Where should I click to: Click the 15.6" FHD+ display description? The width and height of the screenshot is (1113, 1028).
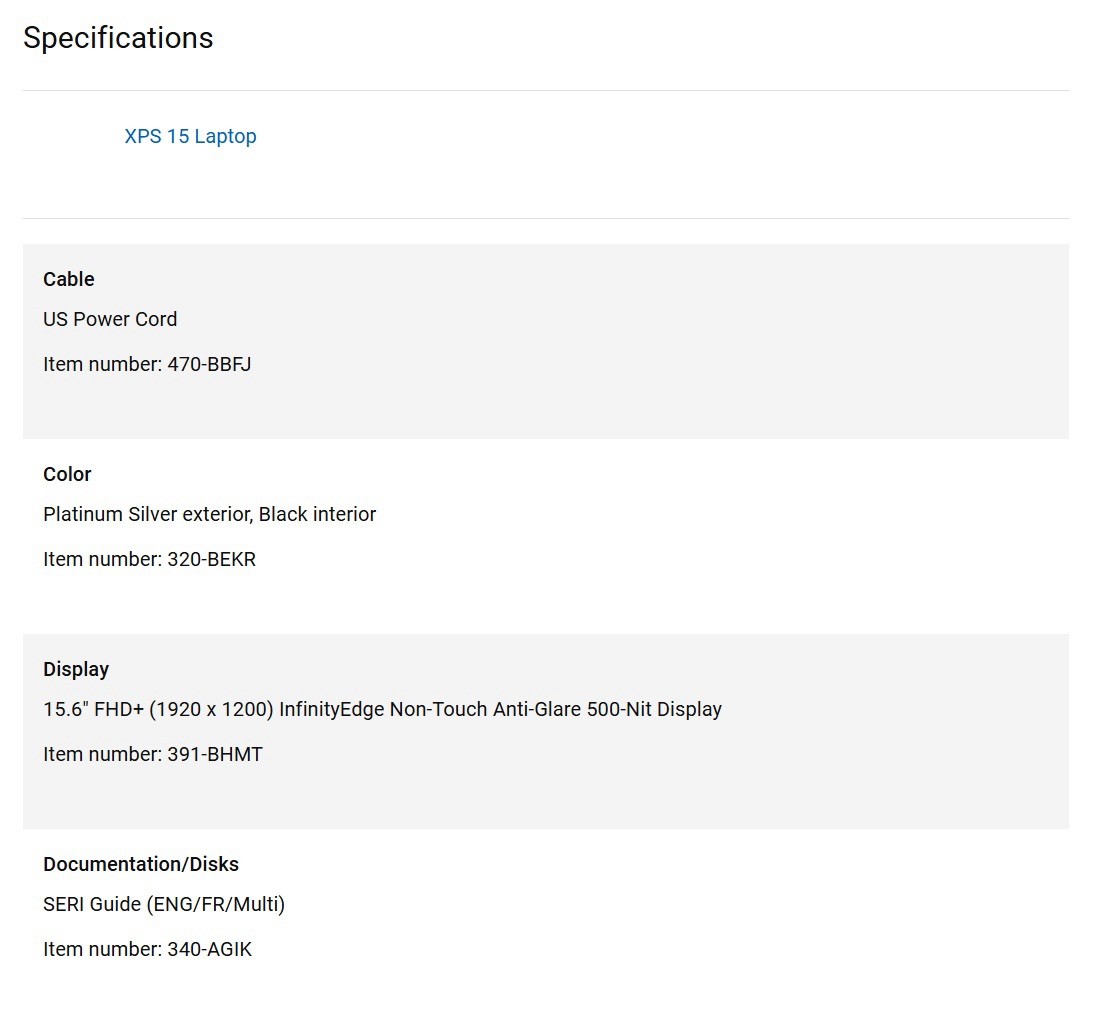pyautogui.click(x=383, y=709)
